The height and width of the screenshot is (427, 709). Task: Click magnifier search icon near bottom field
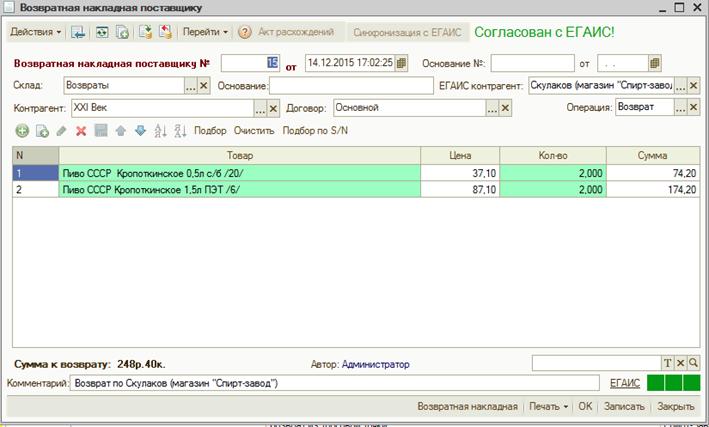693,363
